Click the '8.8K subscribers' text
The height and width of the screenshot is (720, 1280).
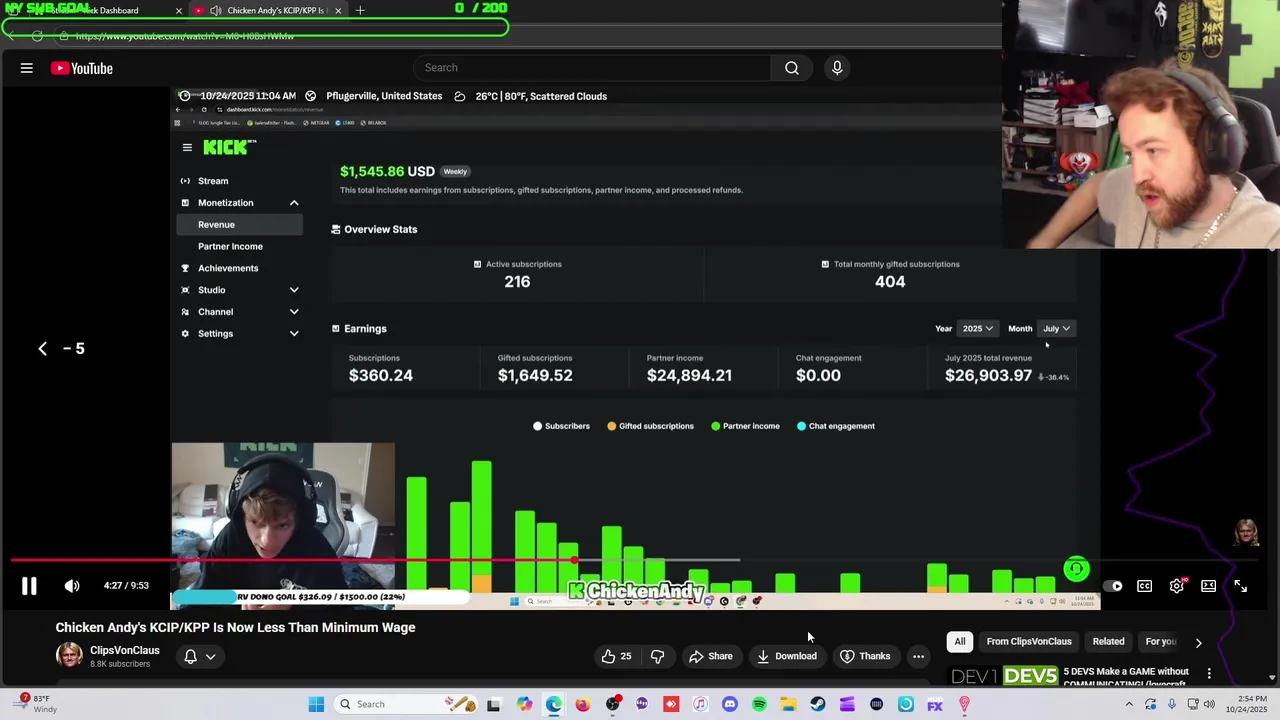pos(120,664)
